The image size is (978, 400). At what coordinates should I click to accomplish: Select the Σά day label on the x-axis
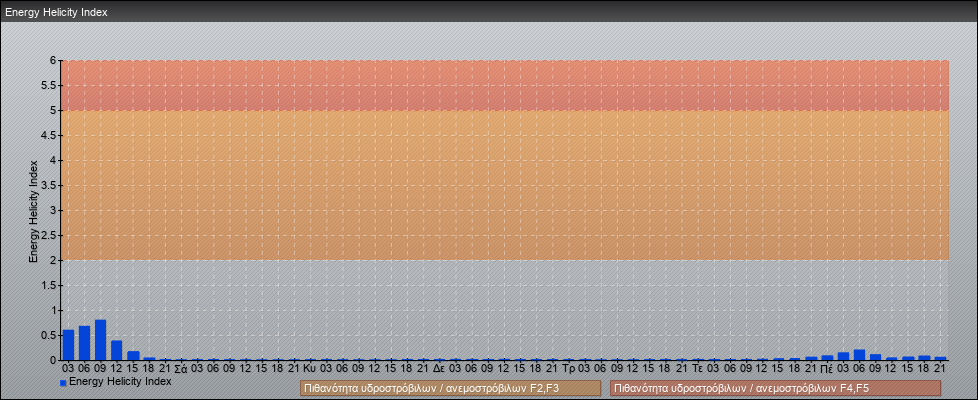point(180,368)
